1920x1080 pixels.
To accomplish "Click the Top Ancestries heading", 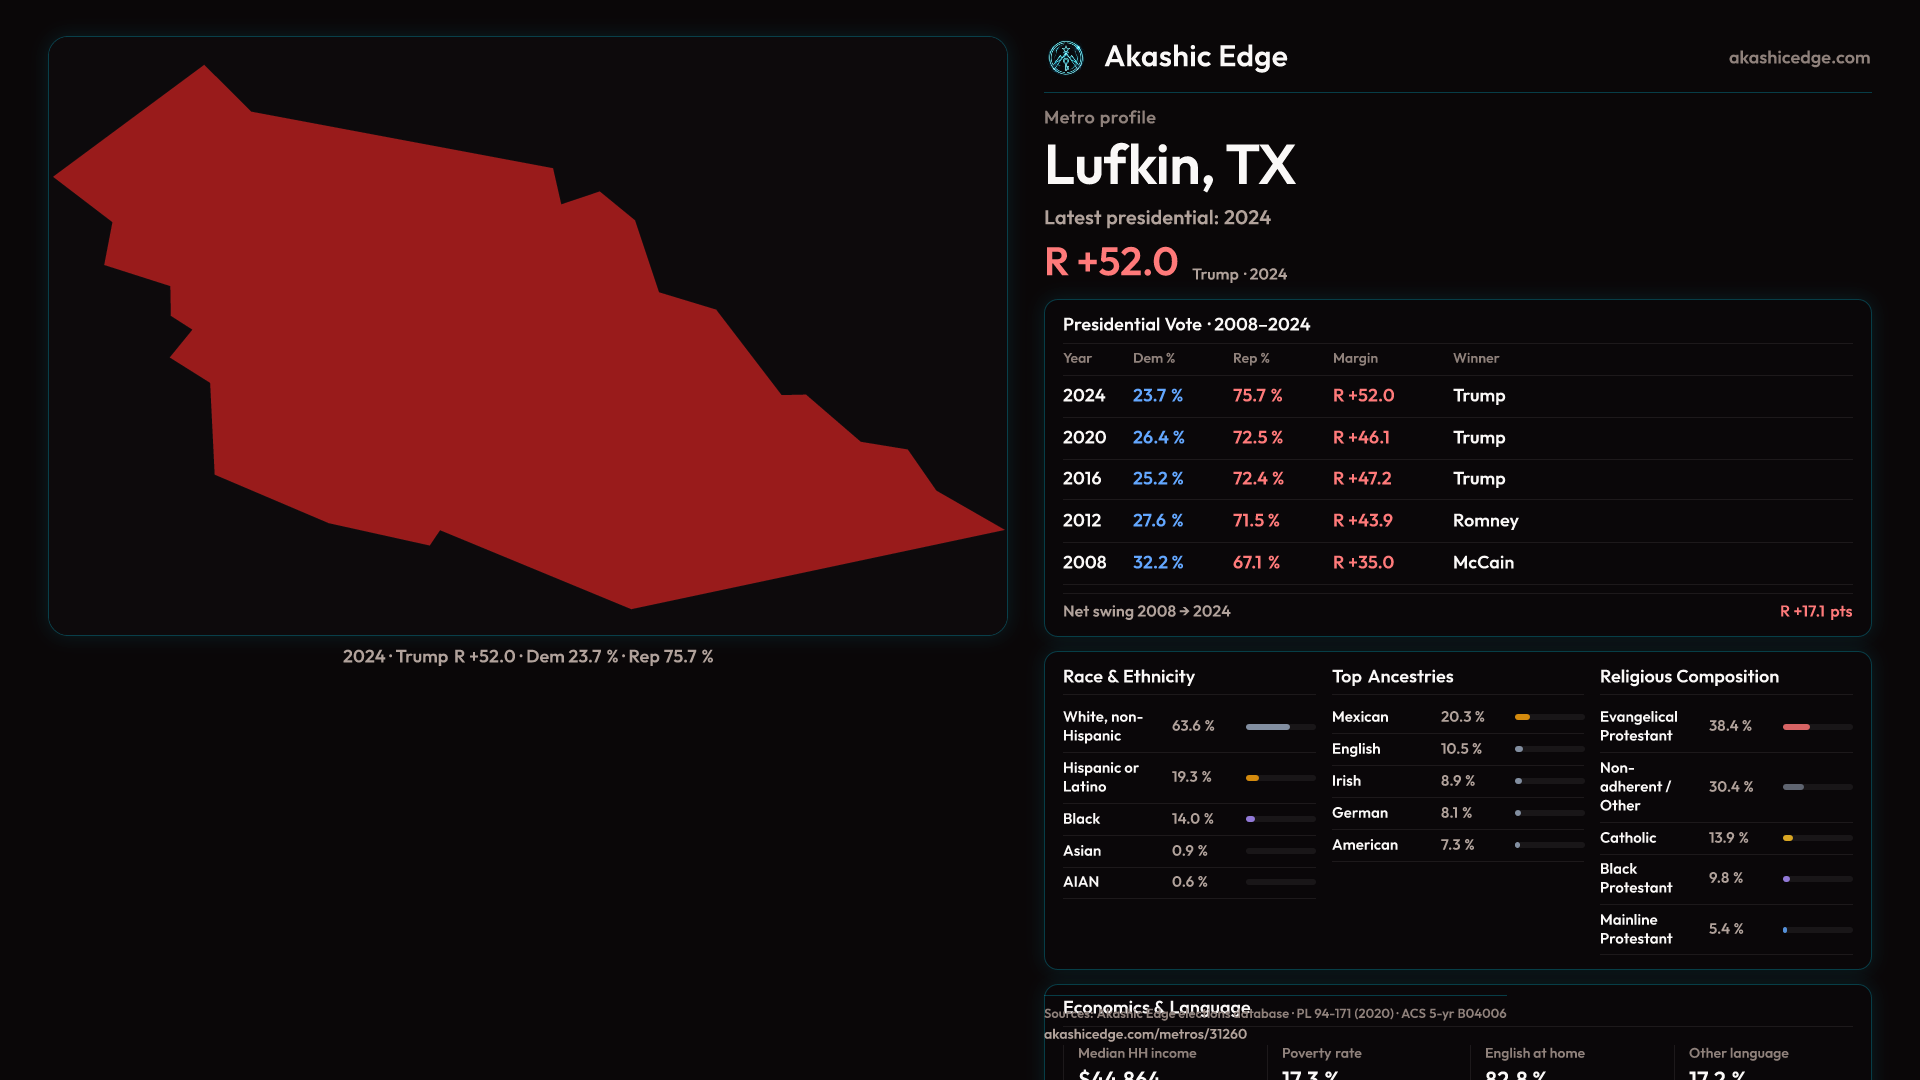I will click(x=1392, y=677).
